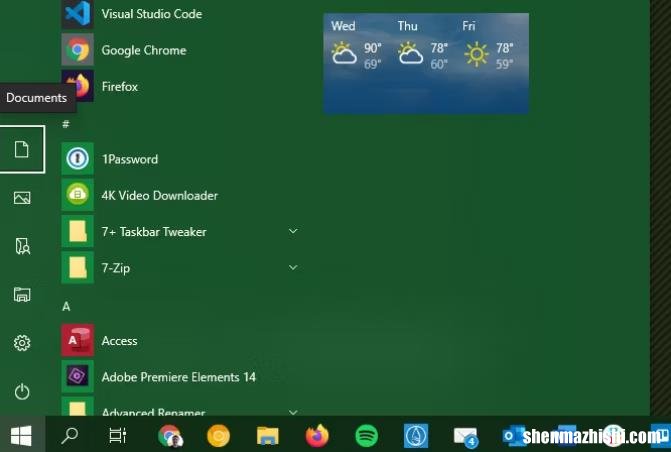Open Chrome from the taskbar
The height and width of the screenshot is (452, 671).
pyautogui.click(x=170, y=436)
